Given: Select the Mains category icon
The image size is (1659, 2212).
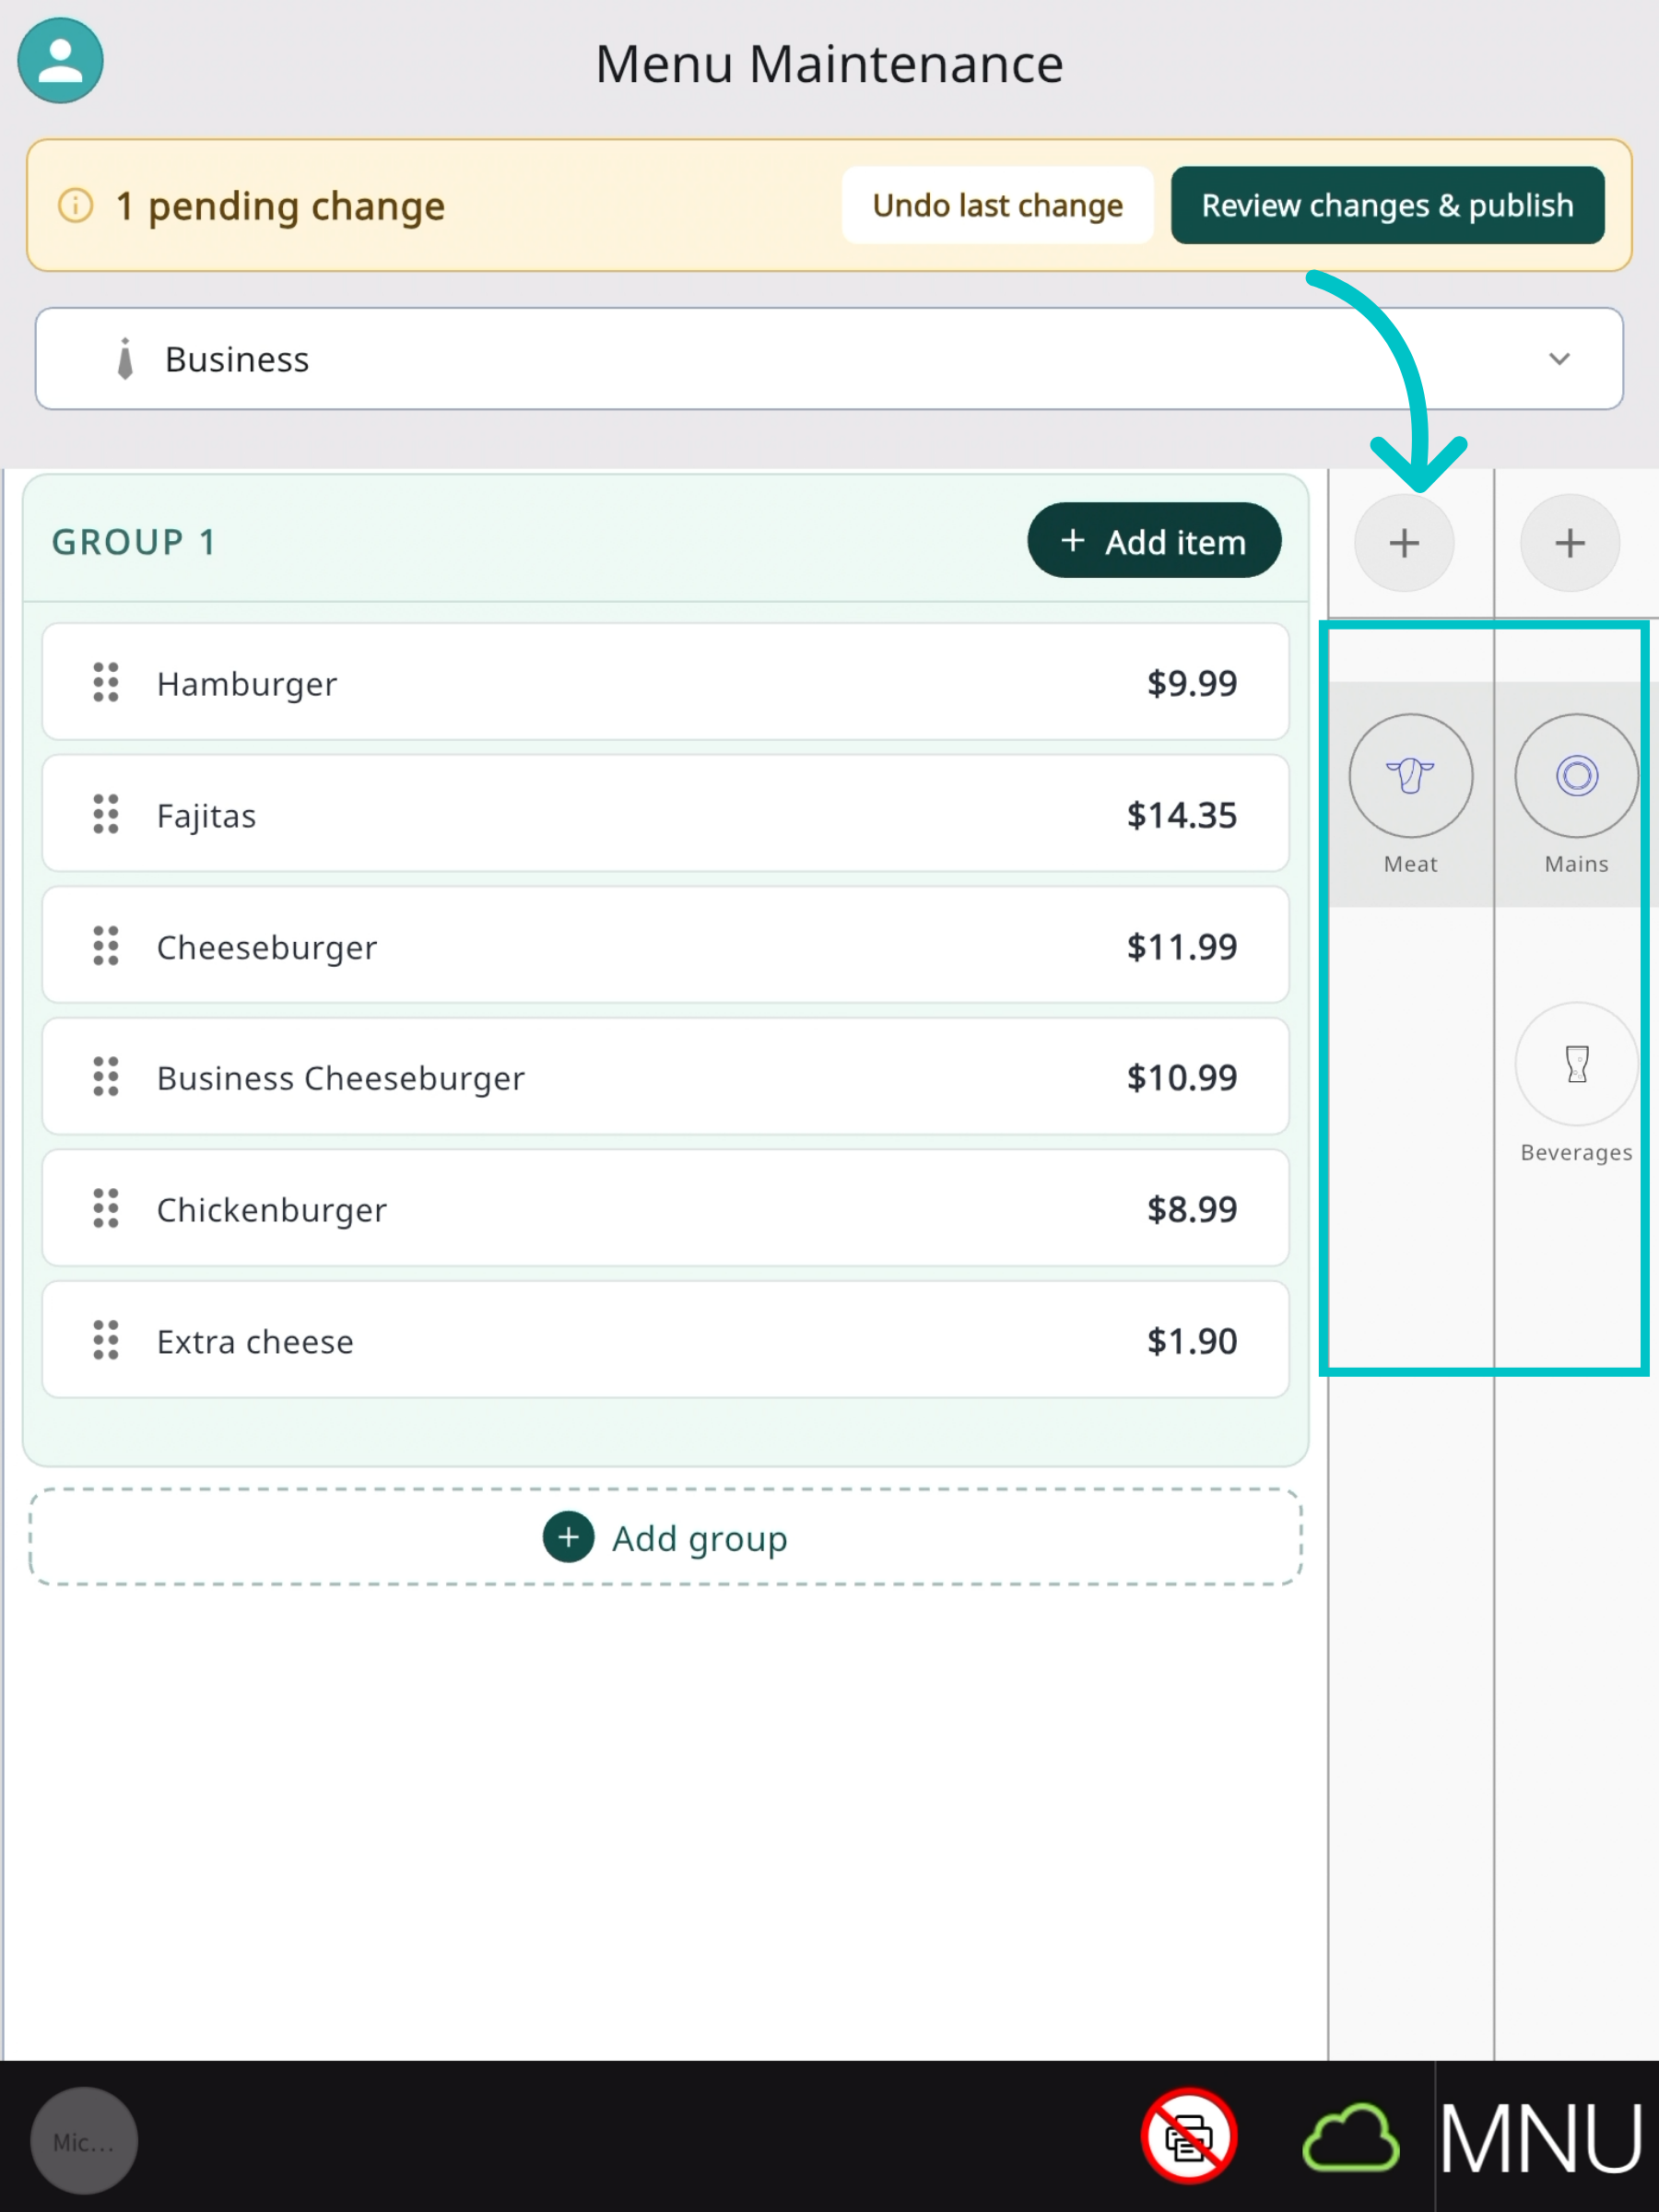Looking at the screenshot, I should [1576, 775].
